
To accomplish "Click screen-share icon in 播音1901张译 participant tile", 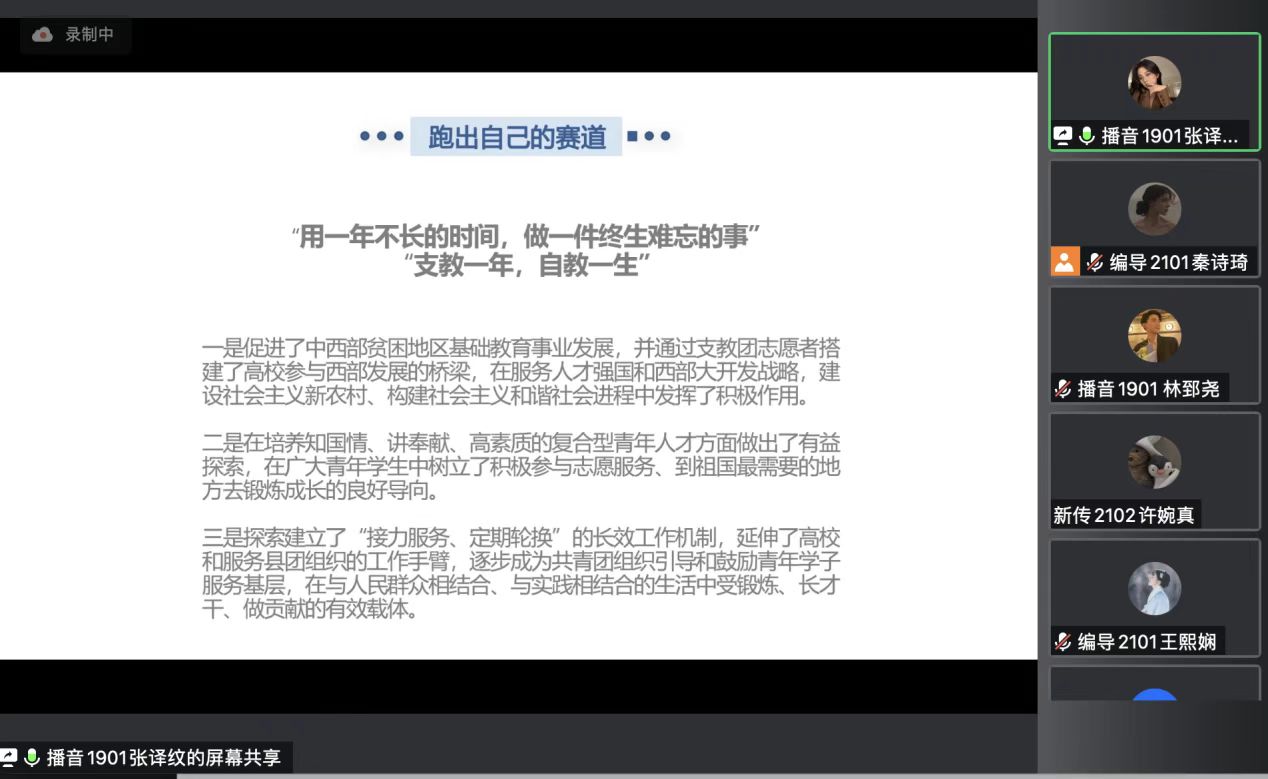I will 1063,137.
